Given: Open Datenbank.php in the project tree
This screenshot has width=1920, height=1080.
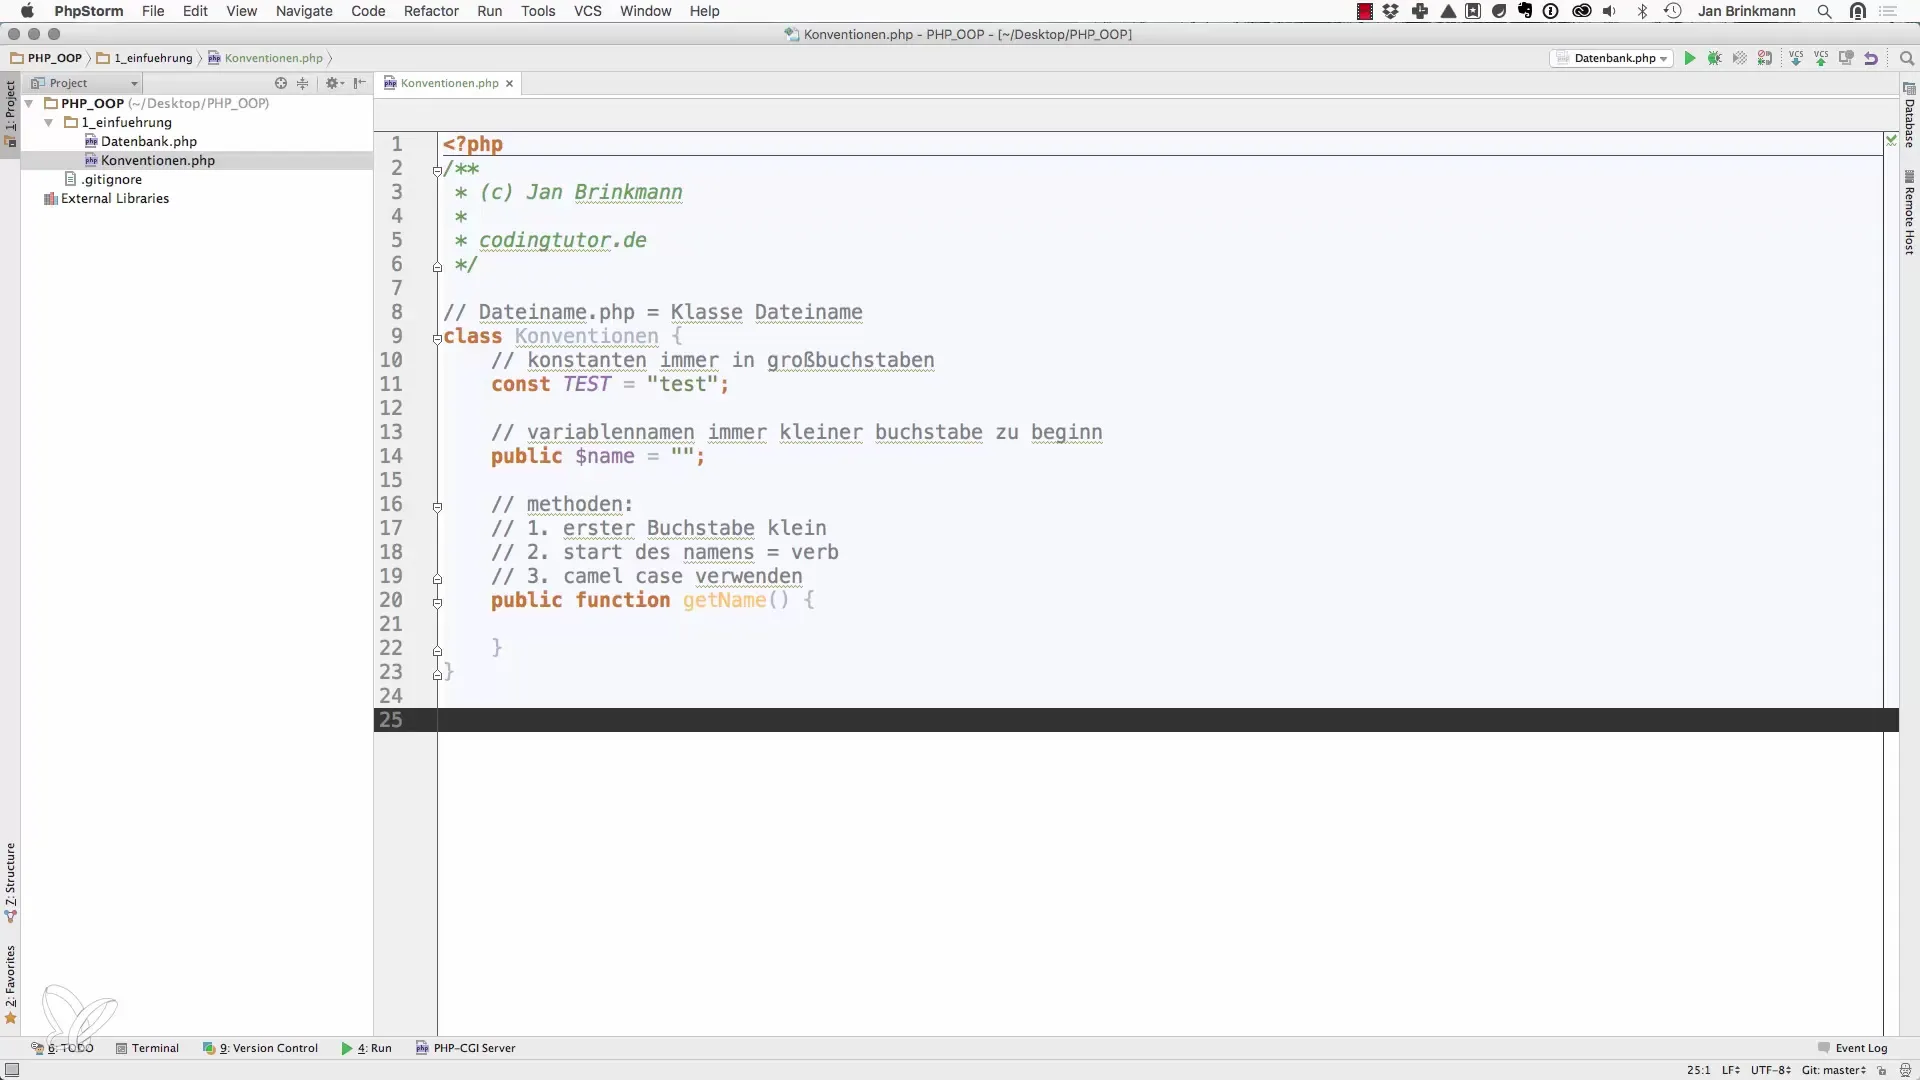Looking at the screenshot, I should click(148, 141).
